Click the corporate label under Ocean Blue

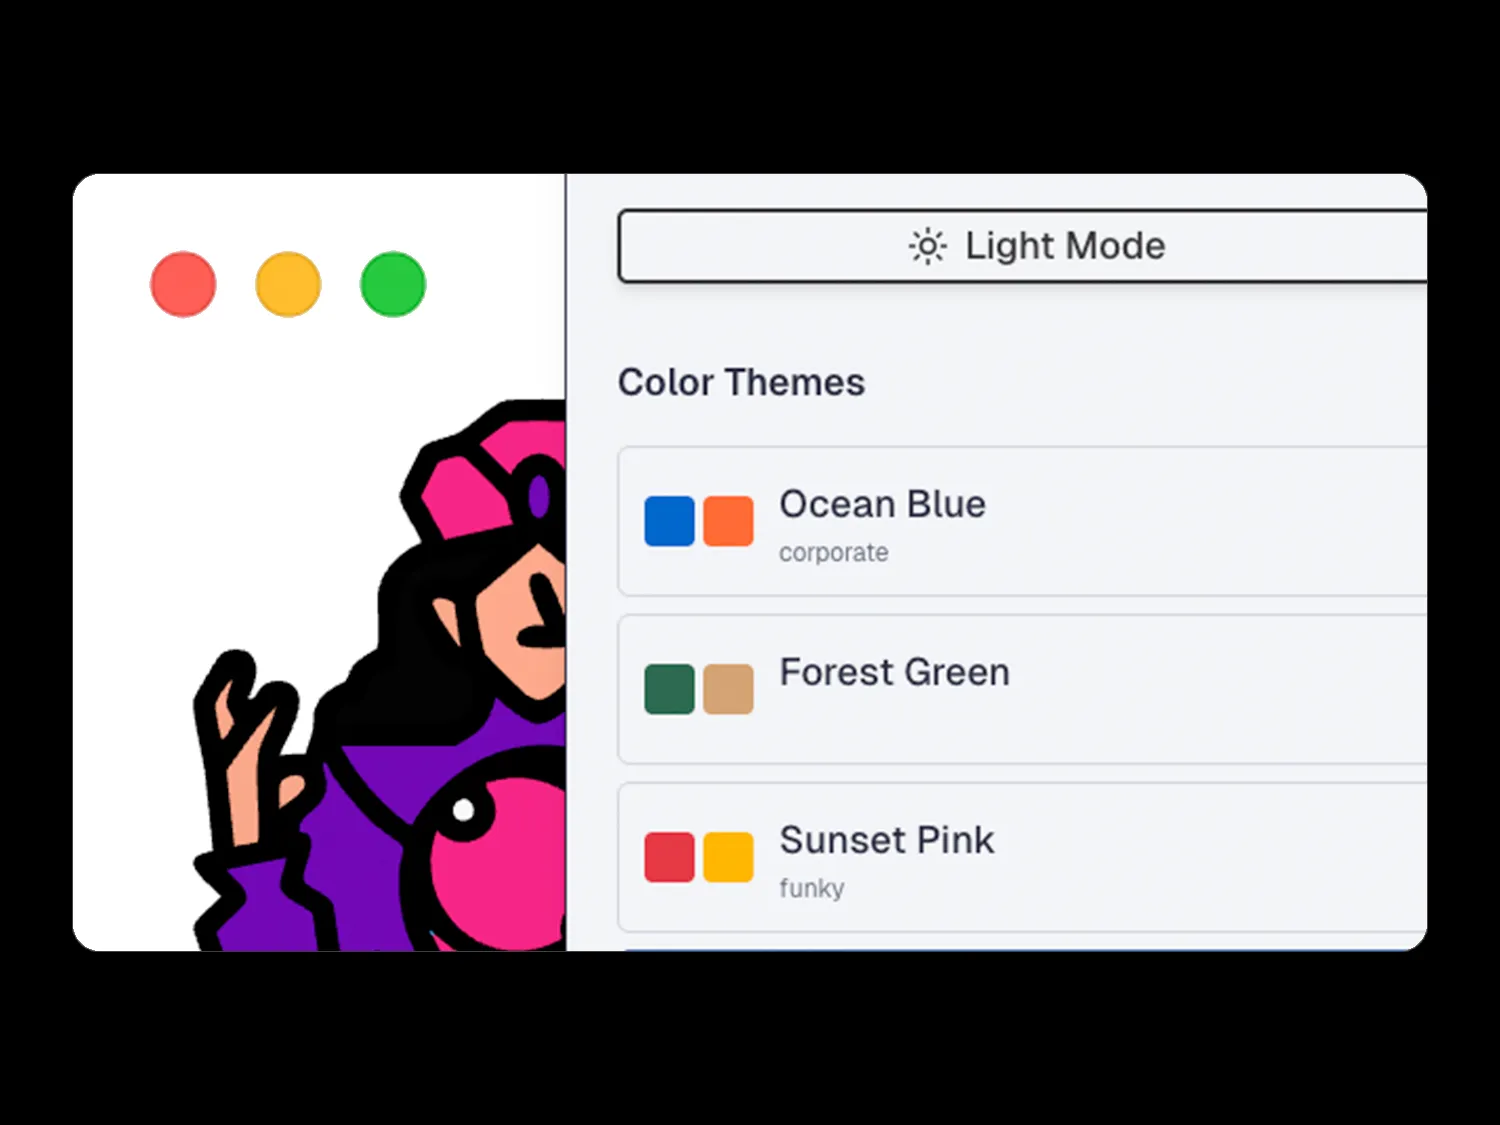tap(833, 551)
